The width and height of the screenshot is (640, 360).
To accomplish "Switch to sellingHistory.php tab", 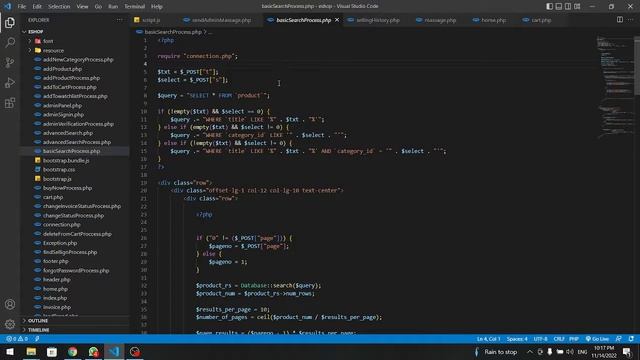I will pos(378,20).
